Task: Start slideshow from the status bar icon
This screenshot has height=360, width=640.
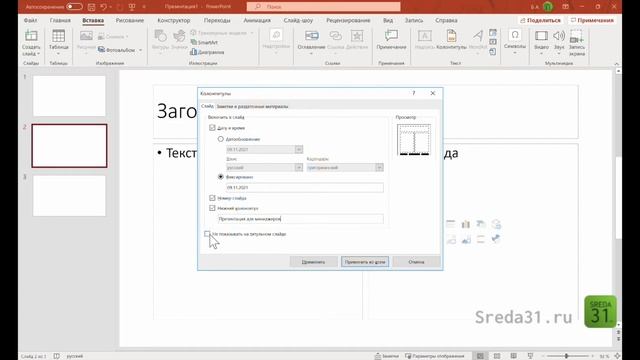Action: pos(530,356)
